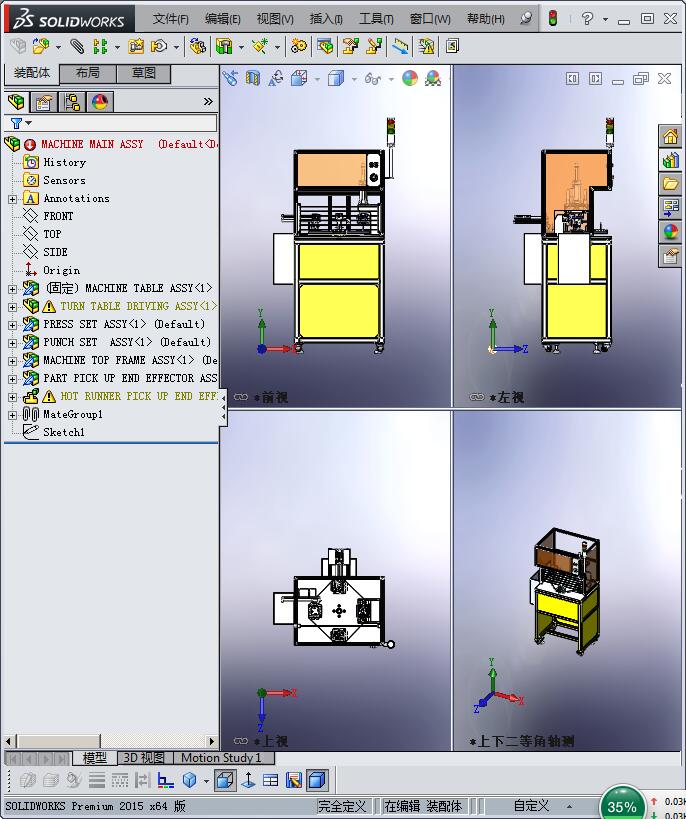This screenshot has height=819, width=686.
Task: Click the traffic light rebuild icon
Action: click(x=553, y=18)
